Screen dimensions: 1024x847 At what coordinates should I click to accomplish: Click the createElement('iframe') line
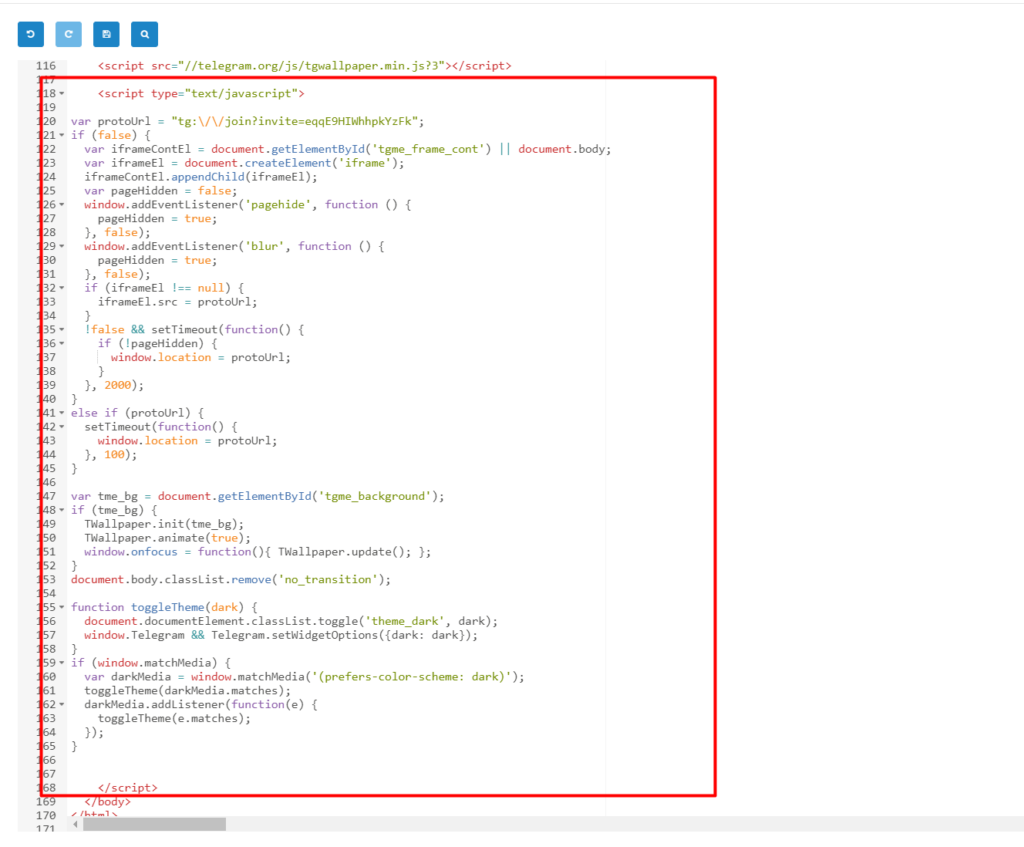[x=244, y=163]
